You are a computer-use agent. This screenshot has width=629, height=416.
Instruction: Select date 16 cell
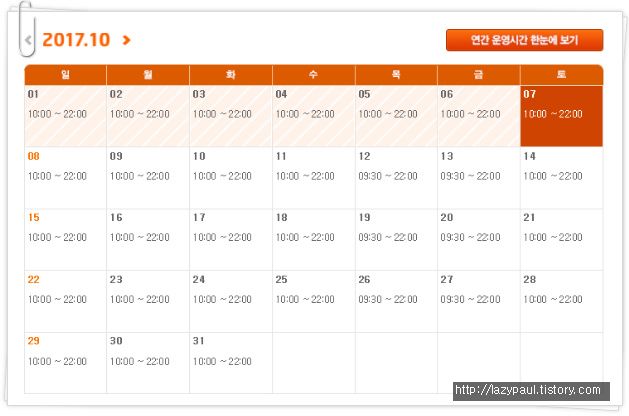point(148,239)
